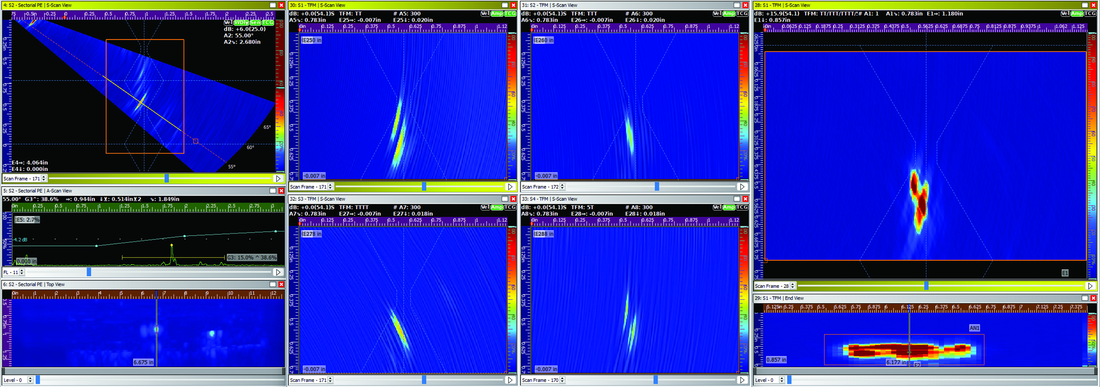Click the brown horizontal ruler in Top View
The height and width of the screenshot is (387, 1100).
pyautogui.click(x=149, y=293)
